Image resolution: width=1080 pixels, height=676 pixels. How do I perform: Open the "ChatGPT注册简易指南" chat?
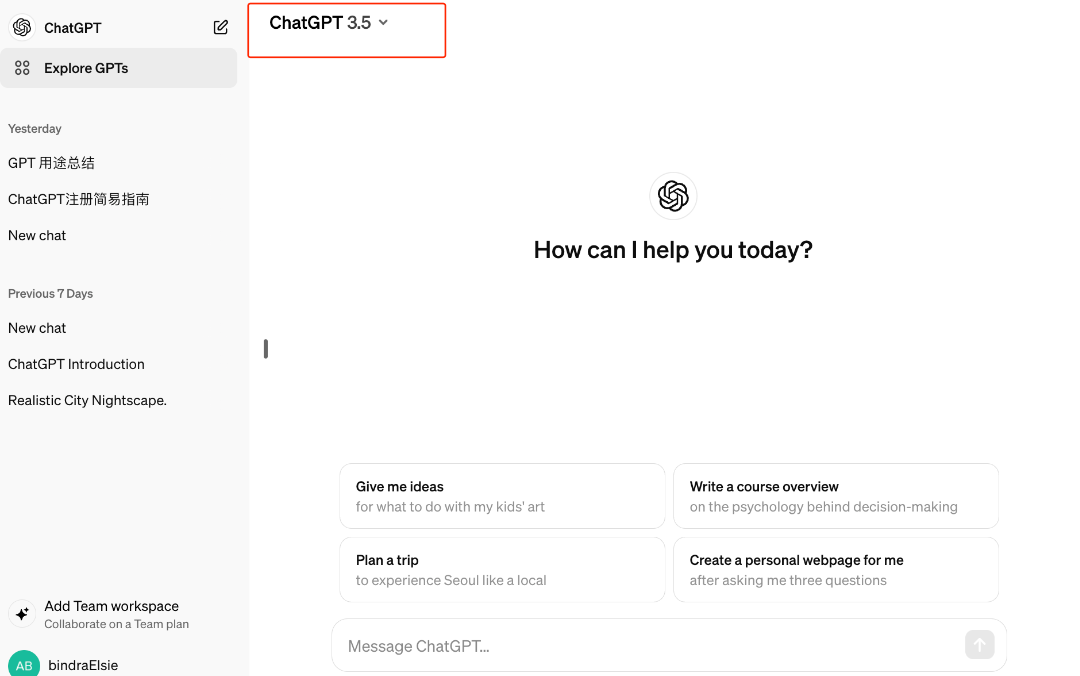coord(79,199)
